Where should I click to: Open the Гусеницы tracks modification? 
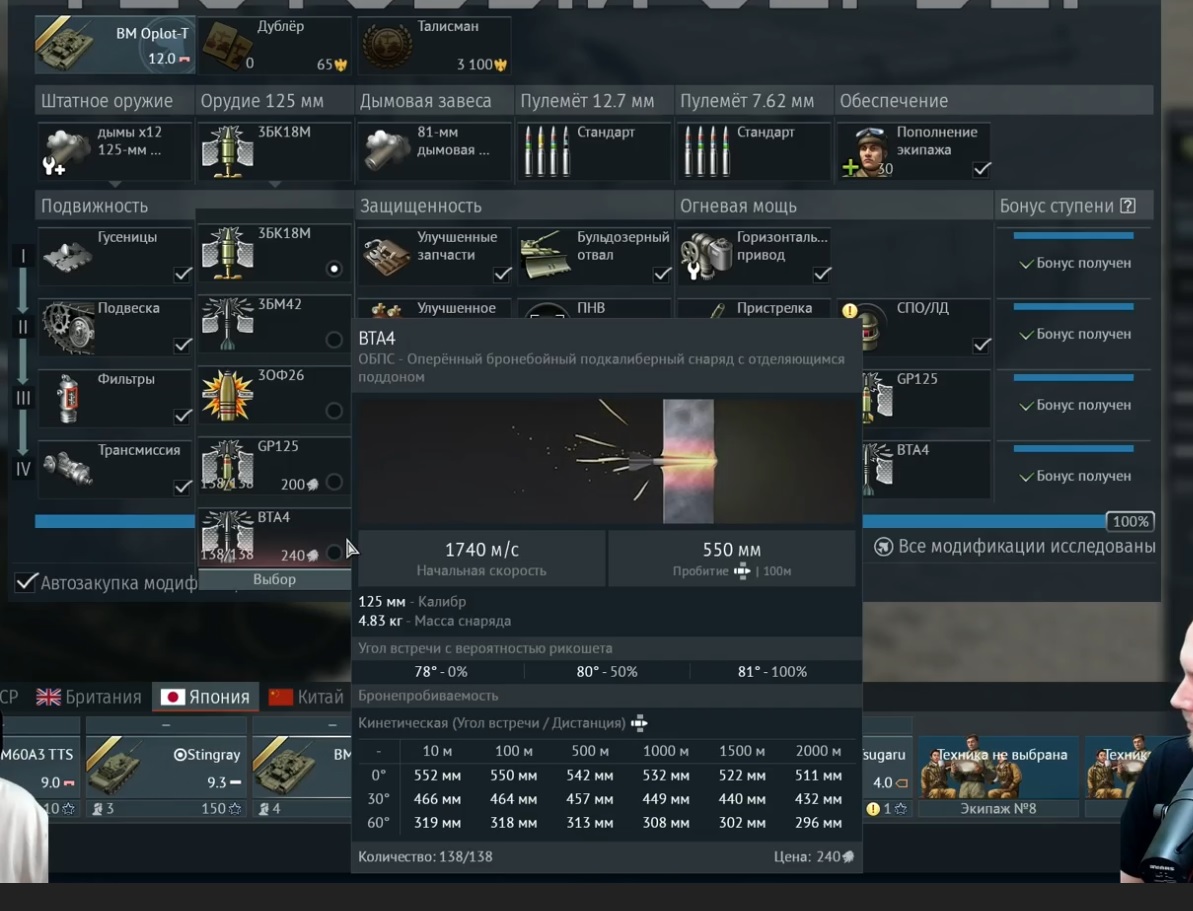tap(115, 256)
